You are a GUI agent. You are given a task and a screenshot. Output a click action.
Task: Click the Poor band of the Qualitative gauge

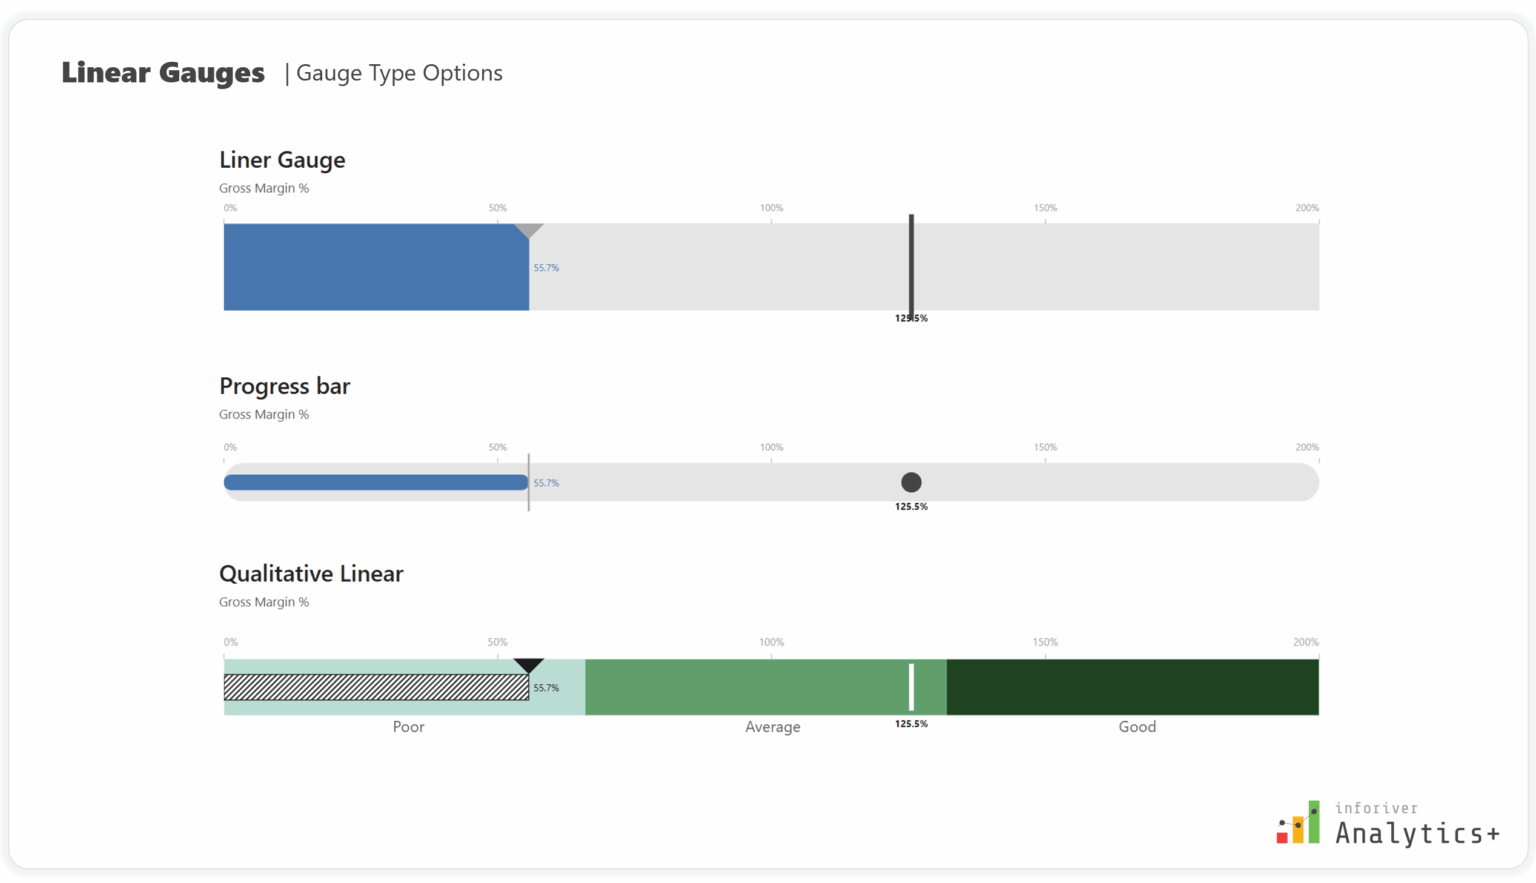pos(408,727)
